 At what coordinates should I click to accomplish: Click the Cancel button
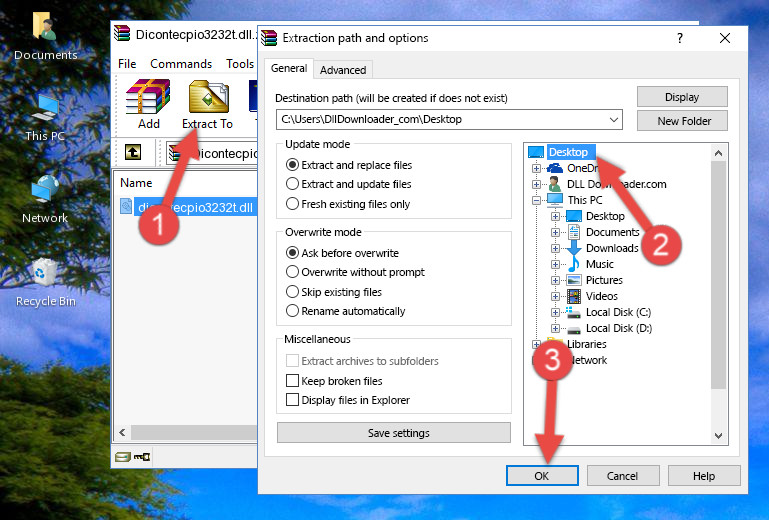coord(622,476)
